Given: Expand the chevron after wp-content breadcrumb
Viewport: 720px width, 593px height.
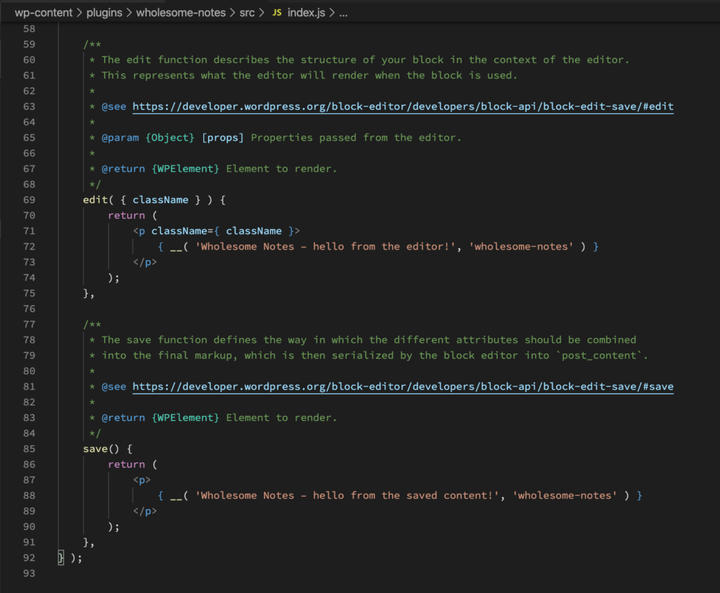Looking at the screenshot, I should 79,13.
